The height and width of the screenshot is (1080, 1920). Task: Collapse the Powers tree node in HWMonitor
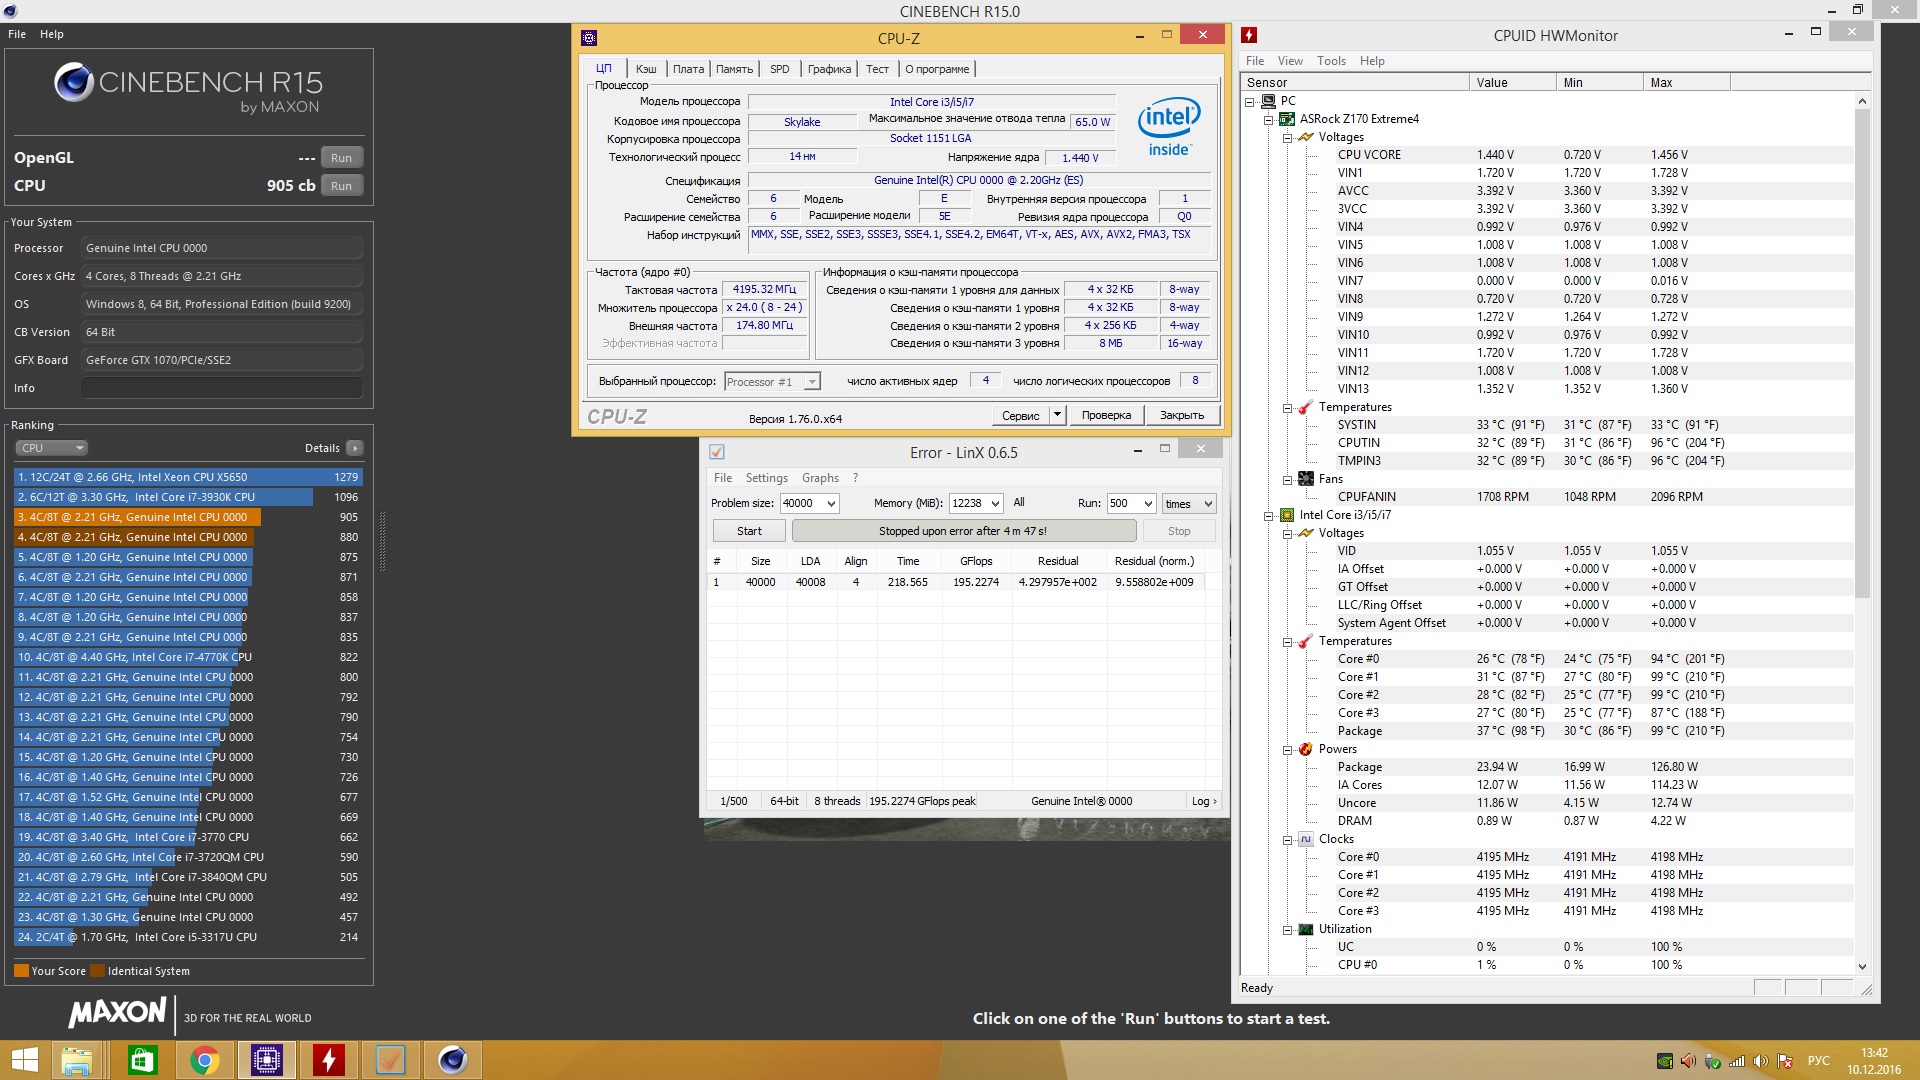point(1288,749)
